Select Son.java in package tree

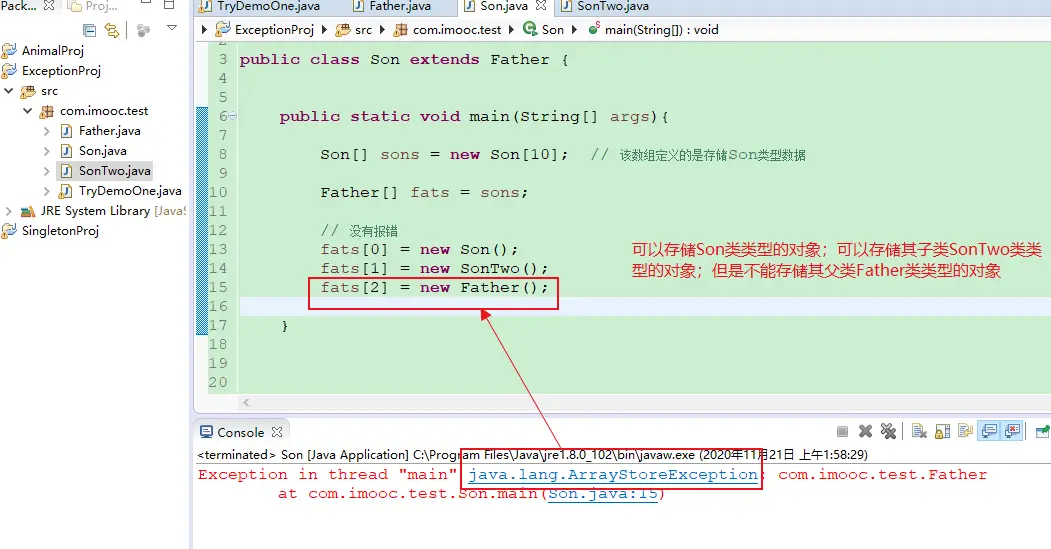point(103,151)
